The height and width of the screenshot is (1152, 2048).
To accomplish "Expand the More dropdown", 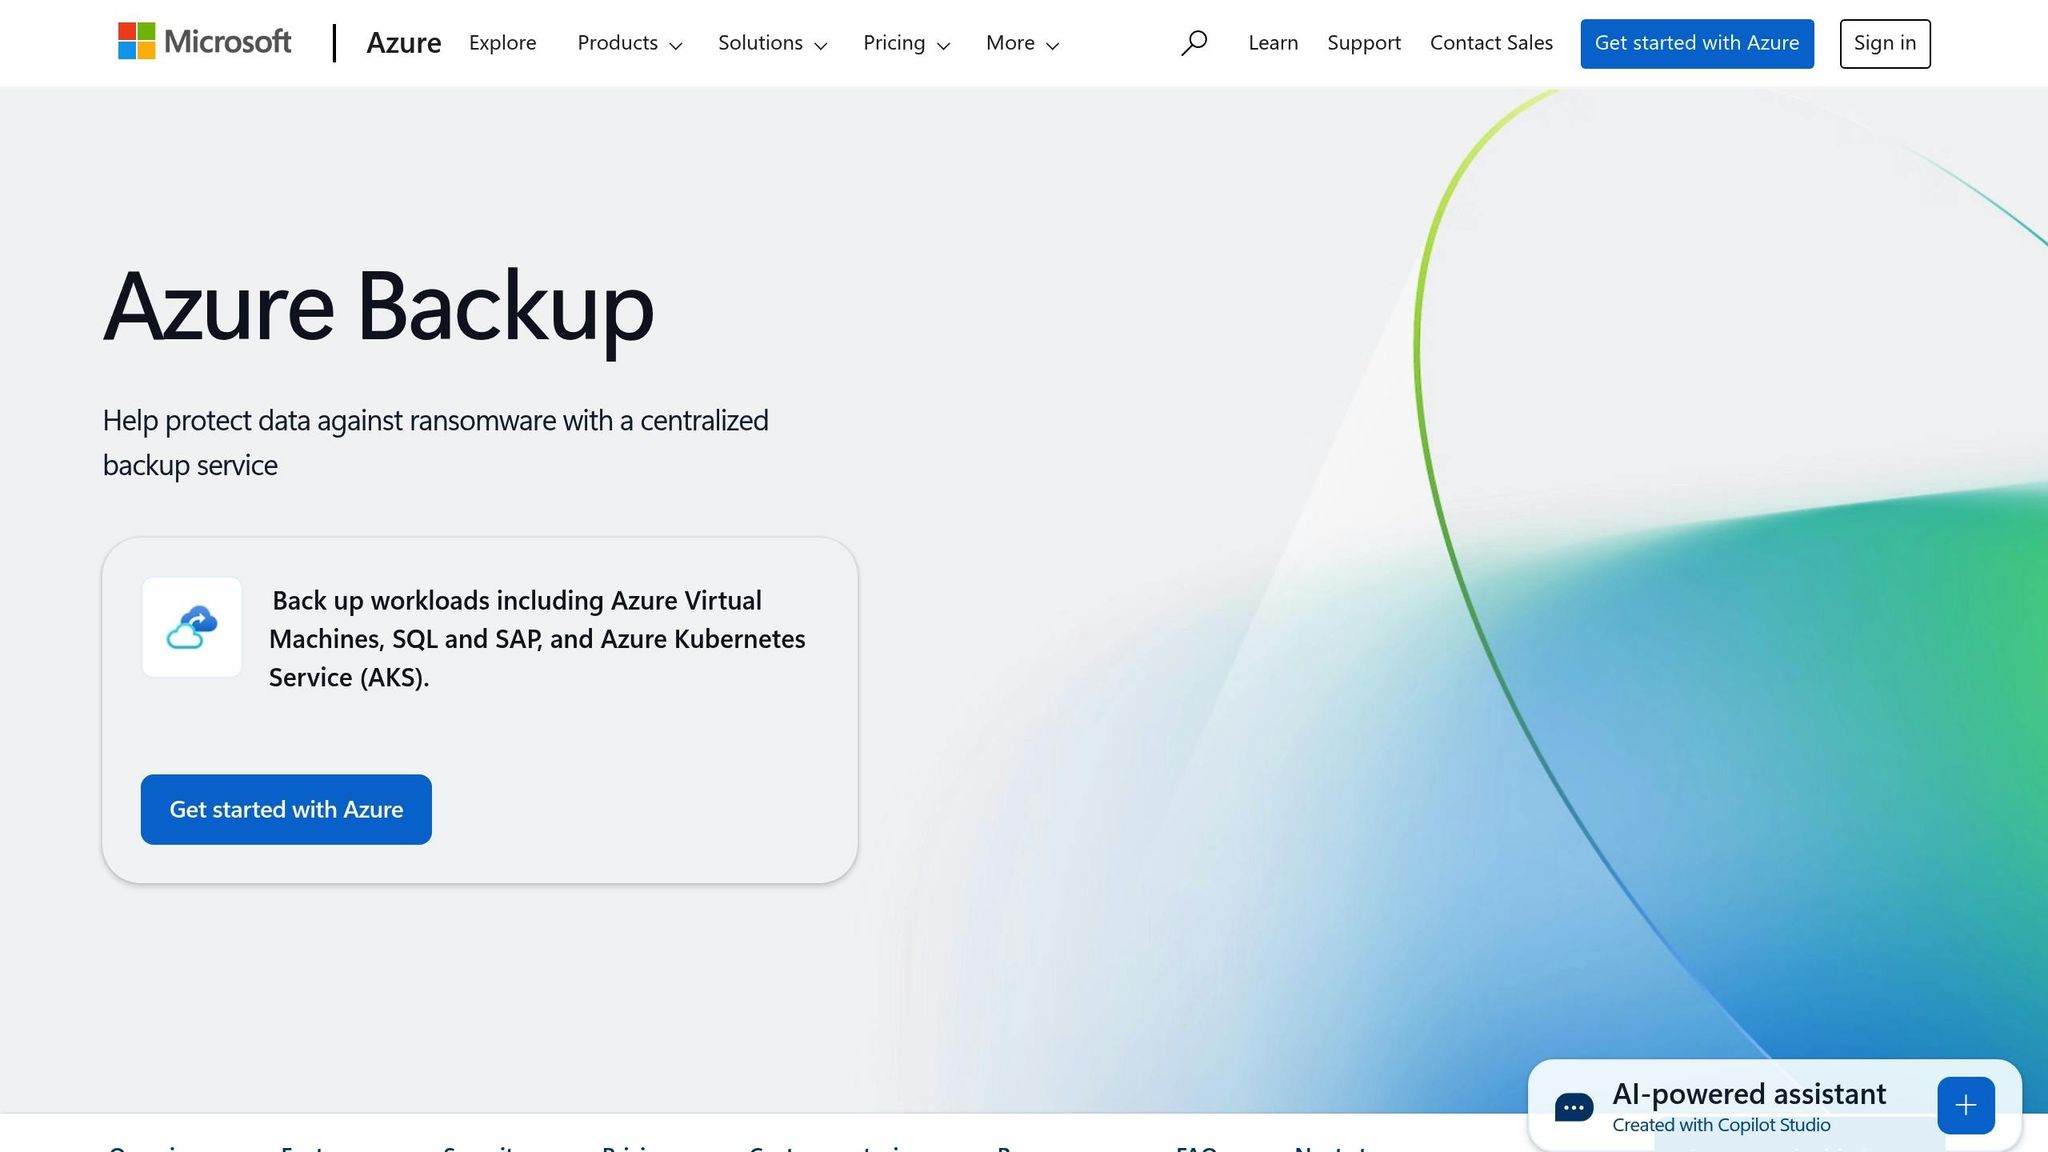I will click(1020, 43).
